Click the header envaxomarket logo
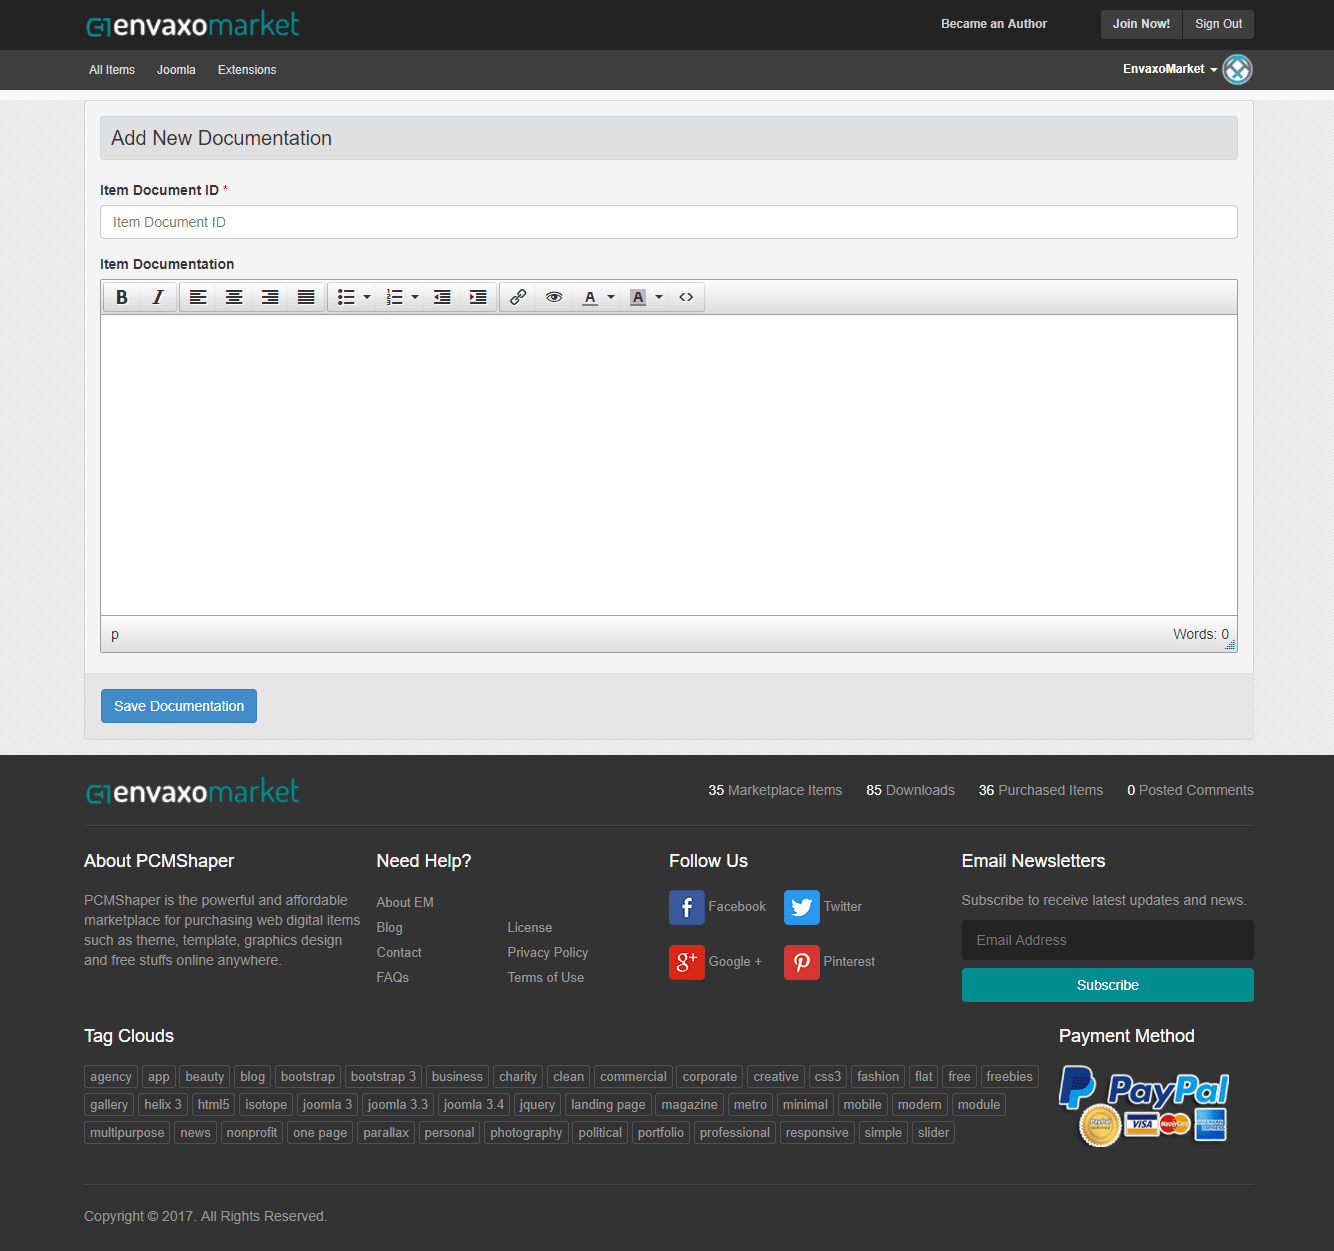This screenshot has width=1334, height=1251. point(193,24)
